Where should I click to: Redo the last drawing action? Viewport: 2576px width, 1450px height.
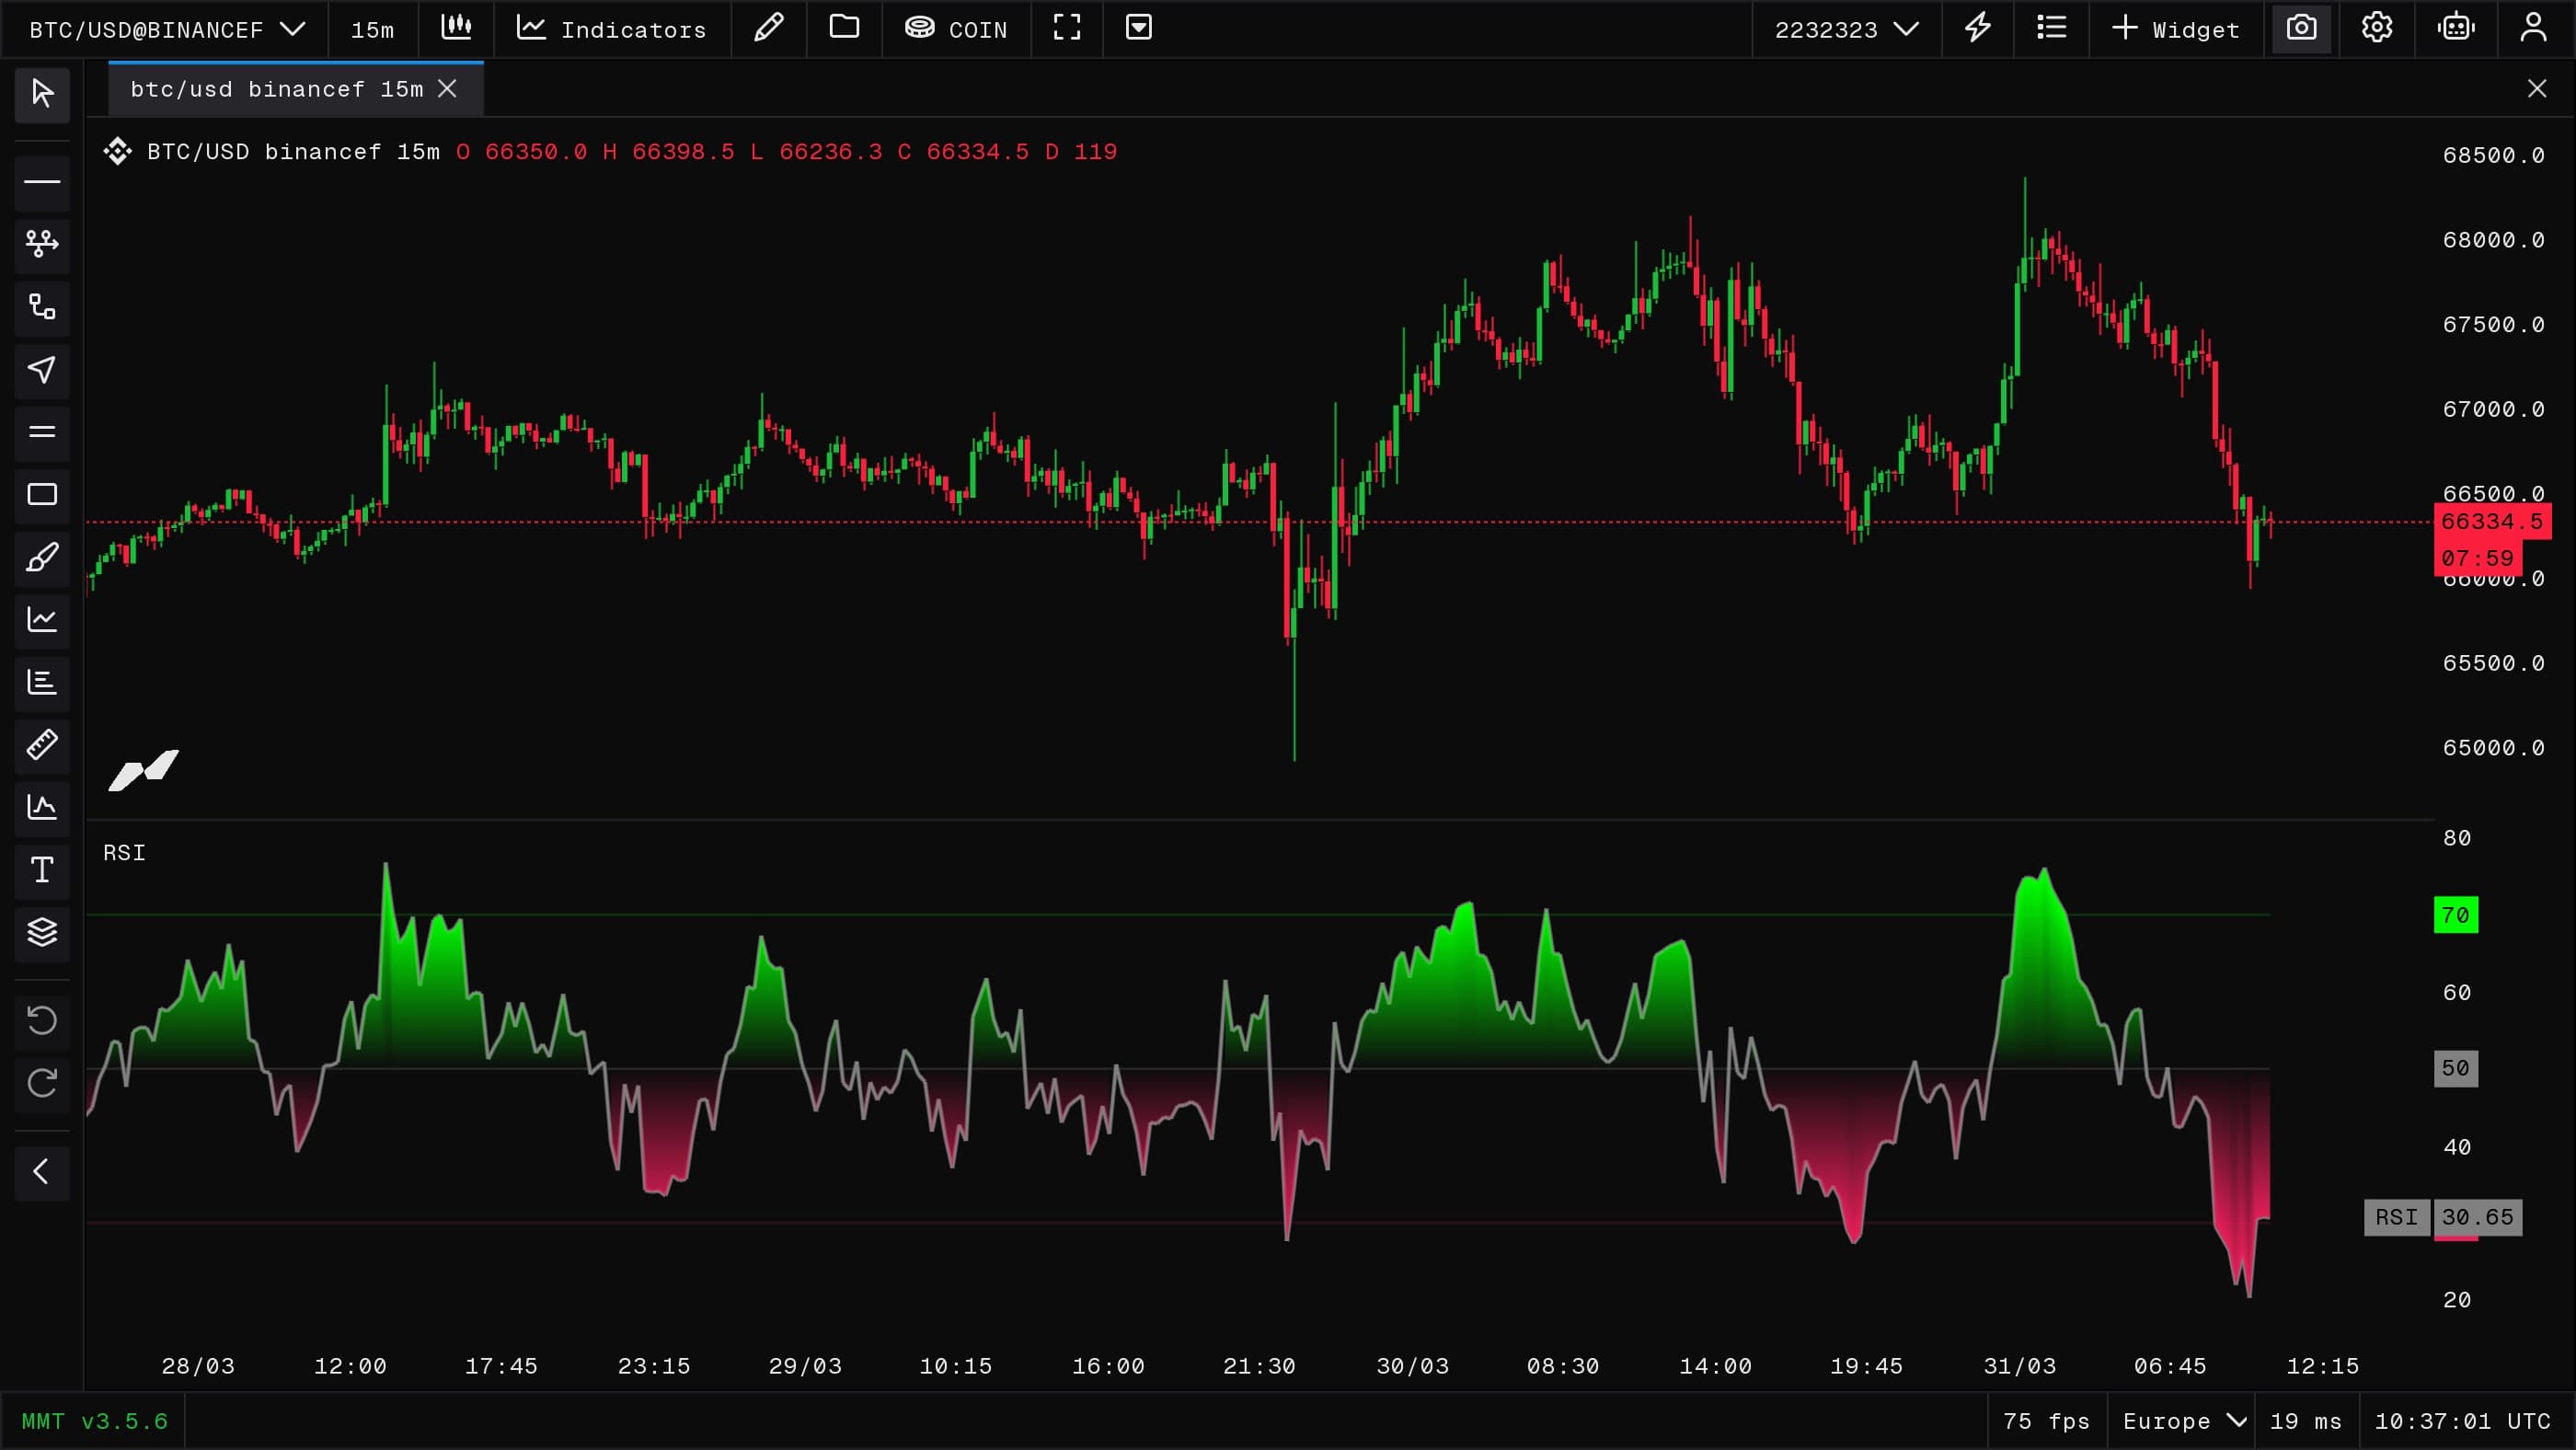click(x=42, y=1084)
